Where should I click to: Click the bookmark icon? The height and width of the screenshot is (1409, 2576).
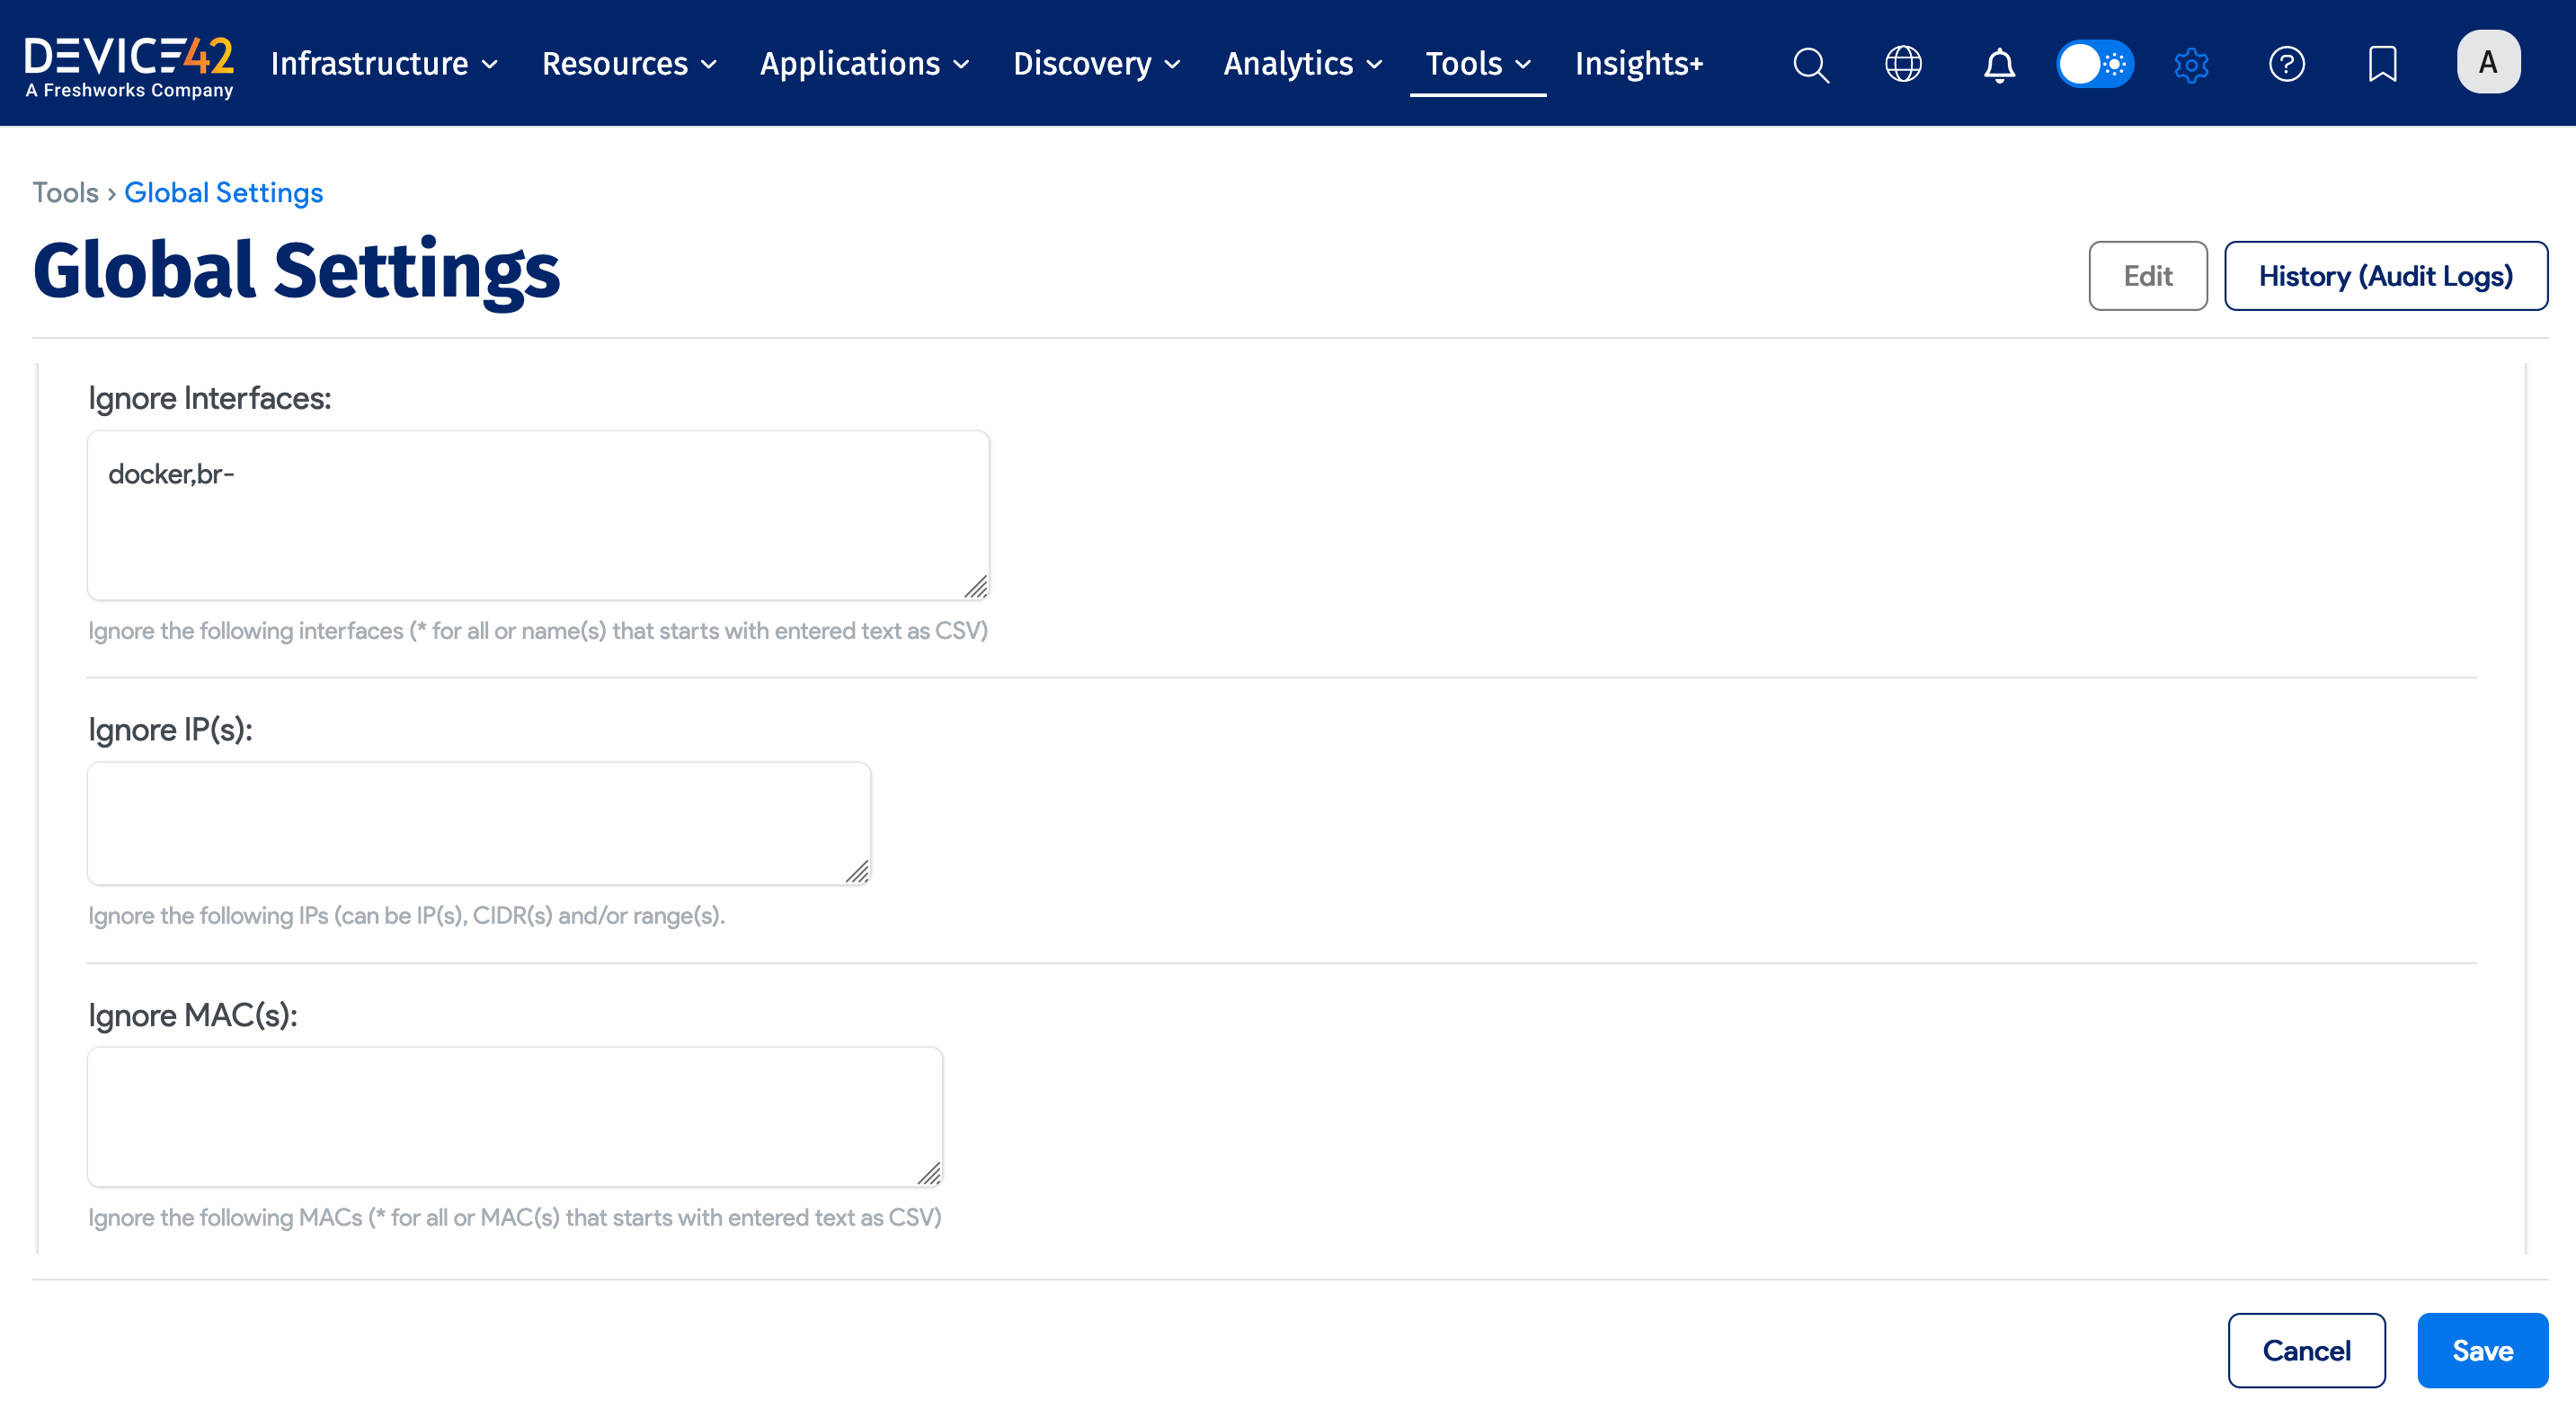tap(2382, 64)
